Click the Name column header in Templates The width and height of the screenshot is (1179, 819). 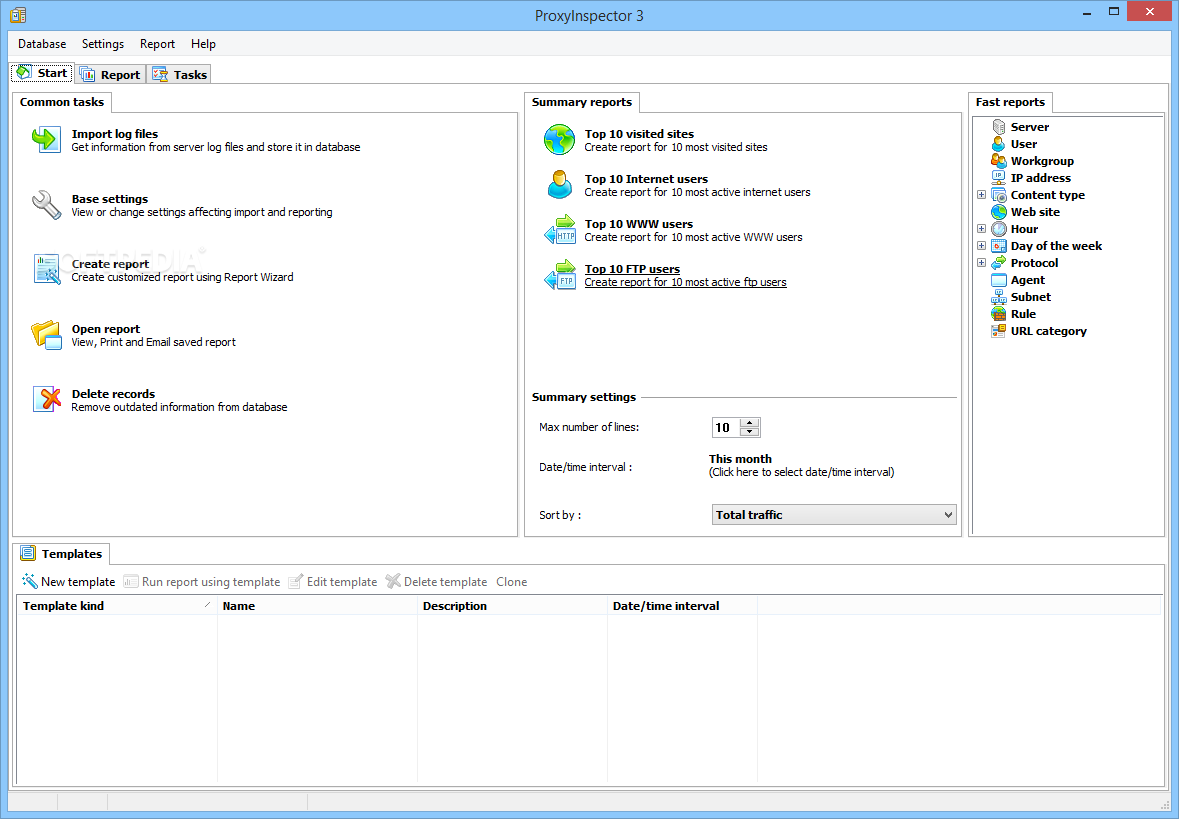point(317,605)
